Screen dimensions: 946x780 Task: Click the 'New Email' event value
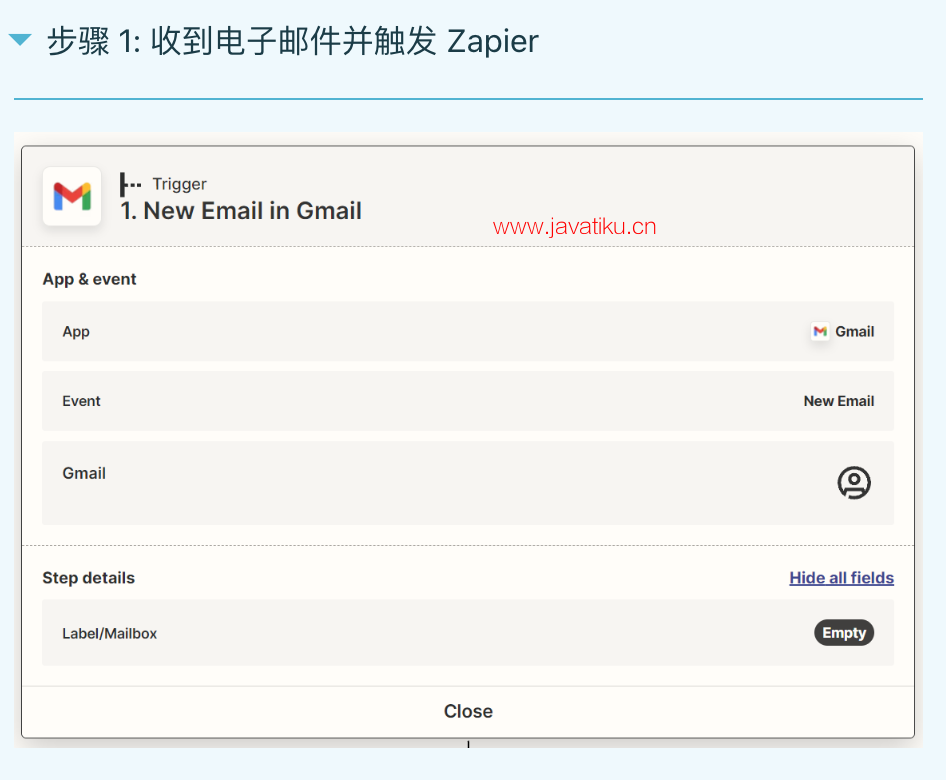click(x=839, y=401)
